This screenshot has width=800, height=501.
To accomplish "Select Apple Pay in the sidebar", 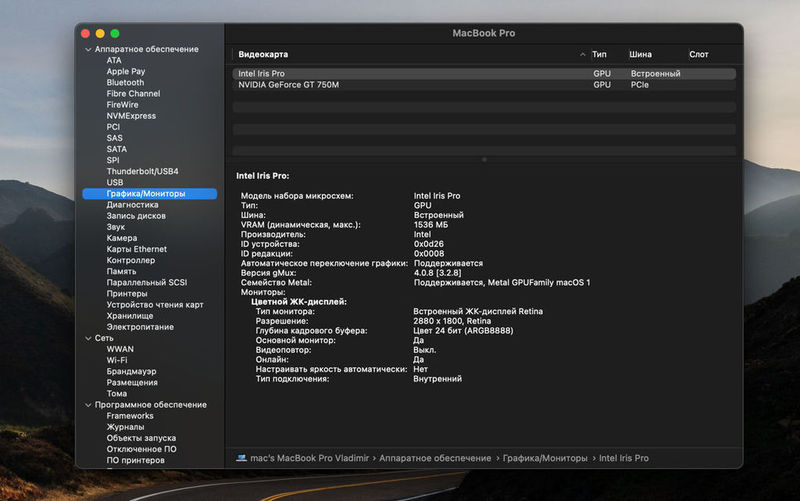I will (x=126, y=71).
